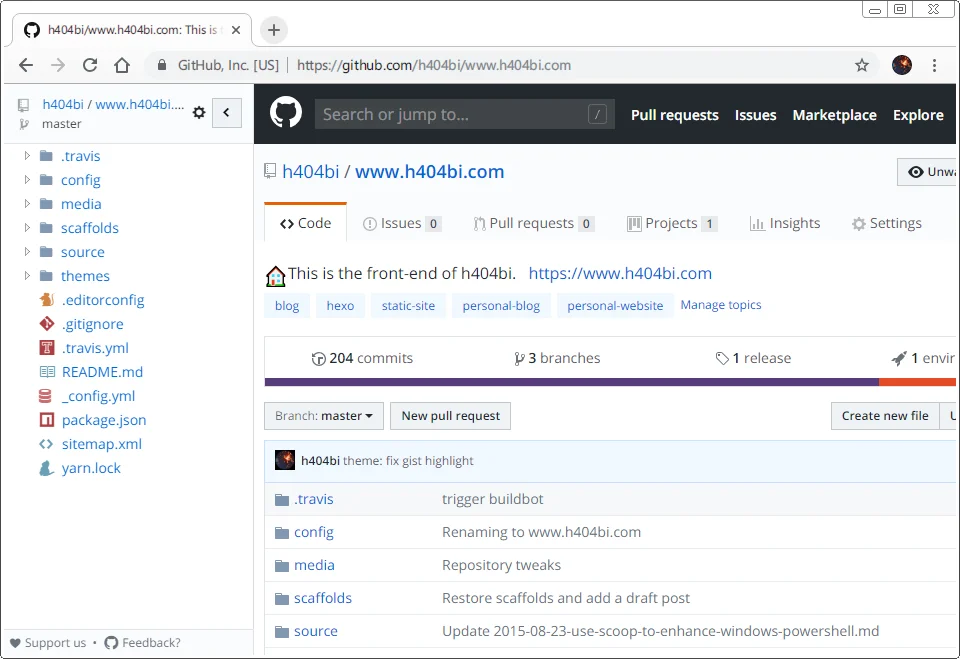The image size is (960, 659).
Task: Open the Branch: master dropdown
Action: (324, 416)
